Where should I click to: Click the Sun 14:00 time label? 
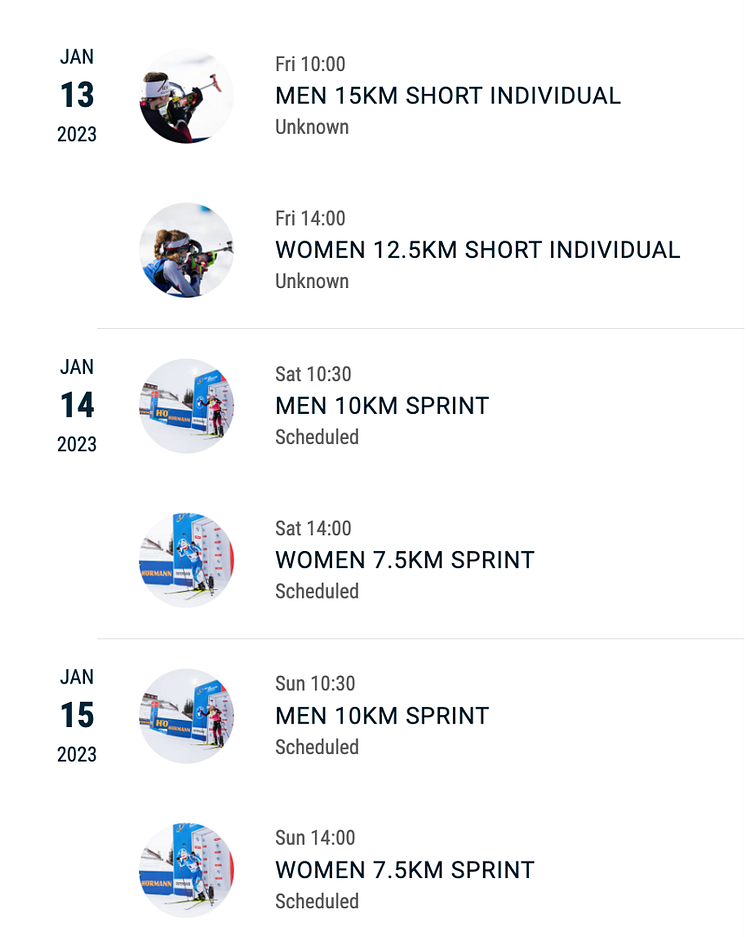click(x=315, y=838)
